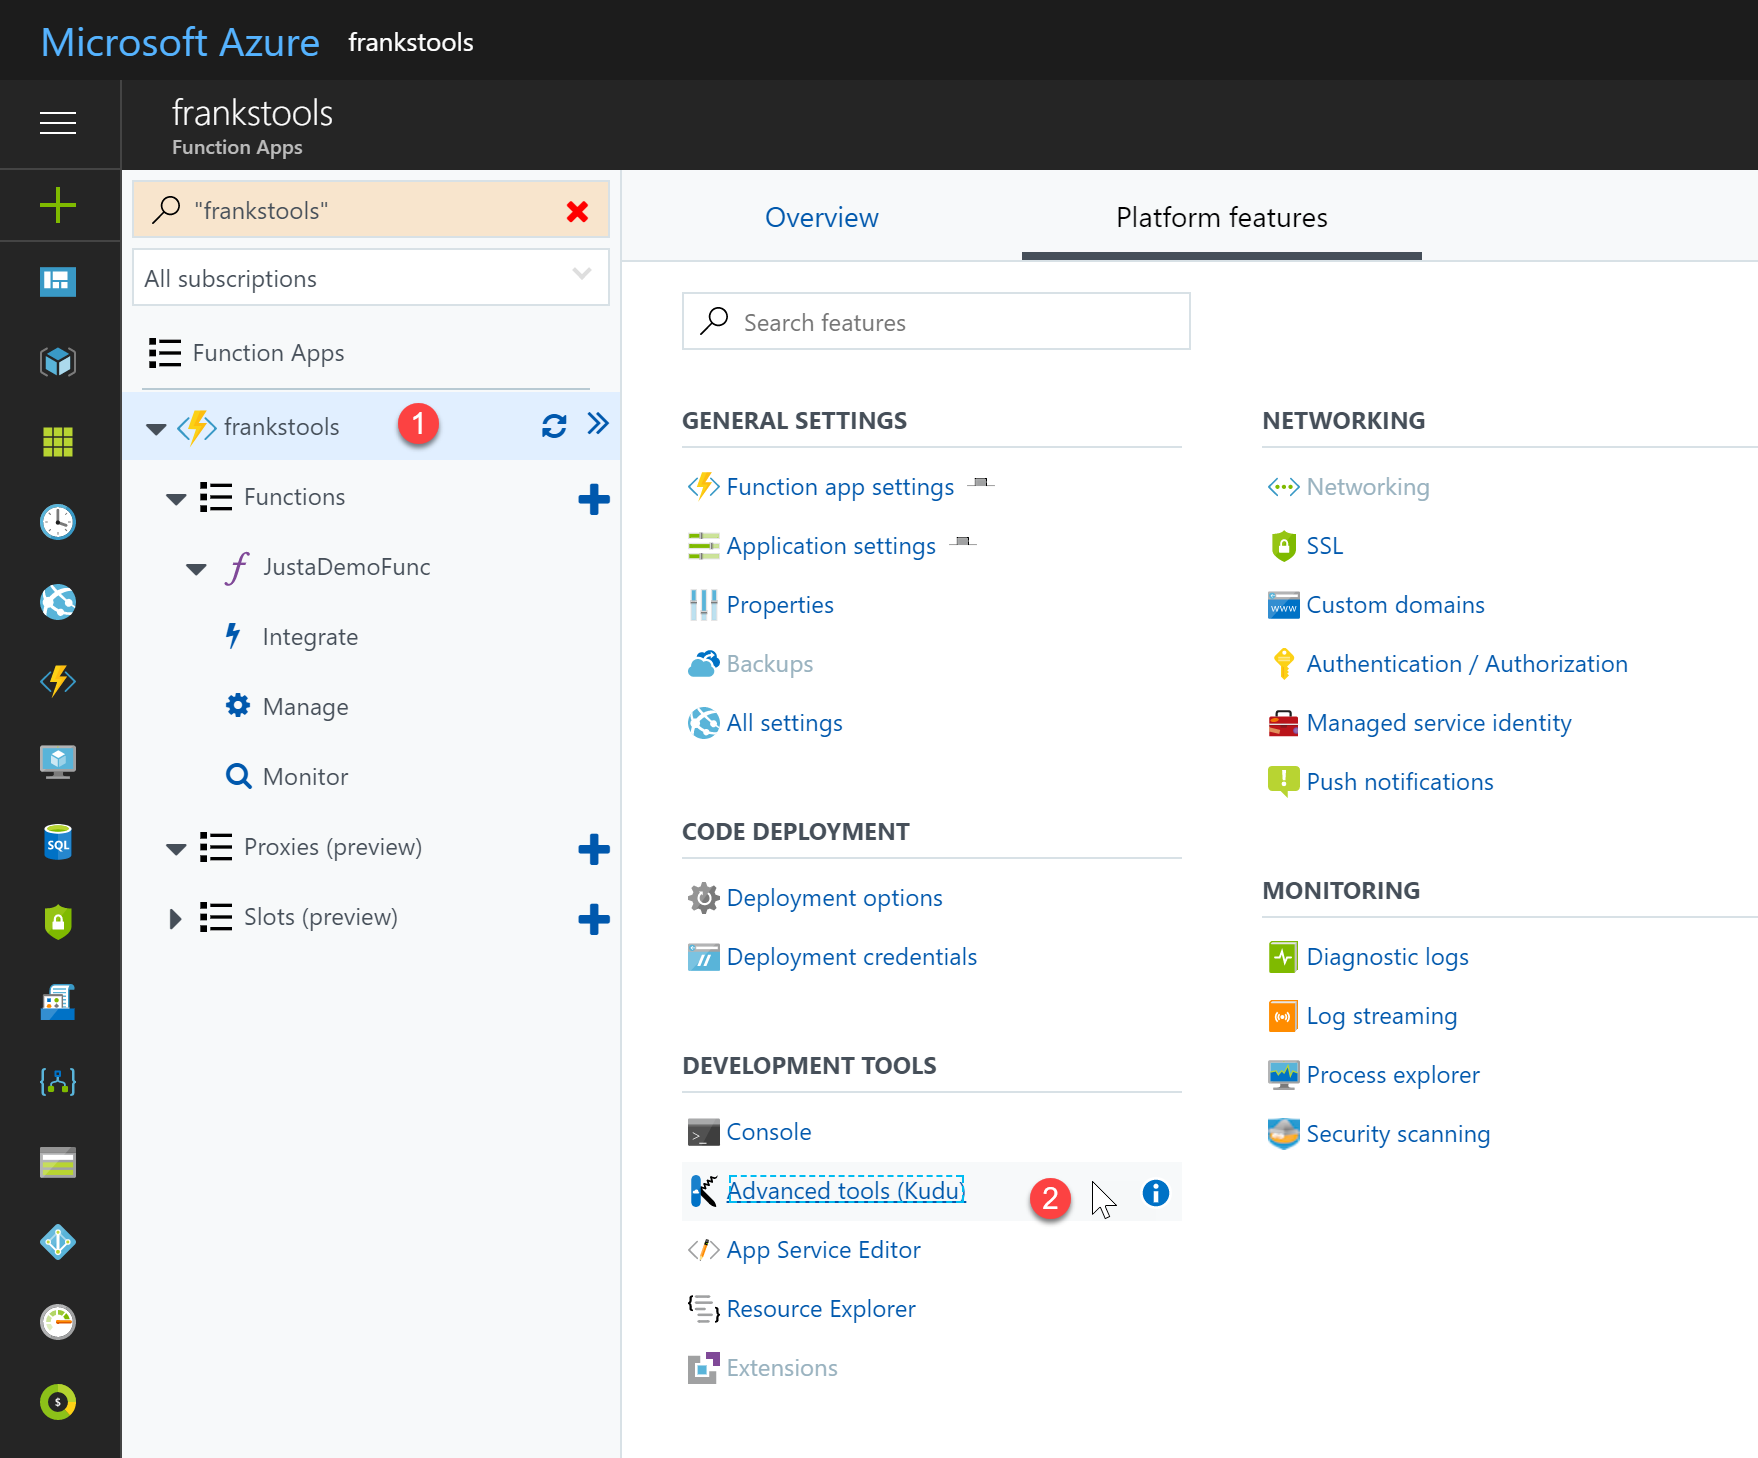Clear the search with red X icon

(577, 211)
